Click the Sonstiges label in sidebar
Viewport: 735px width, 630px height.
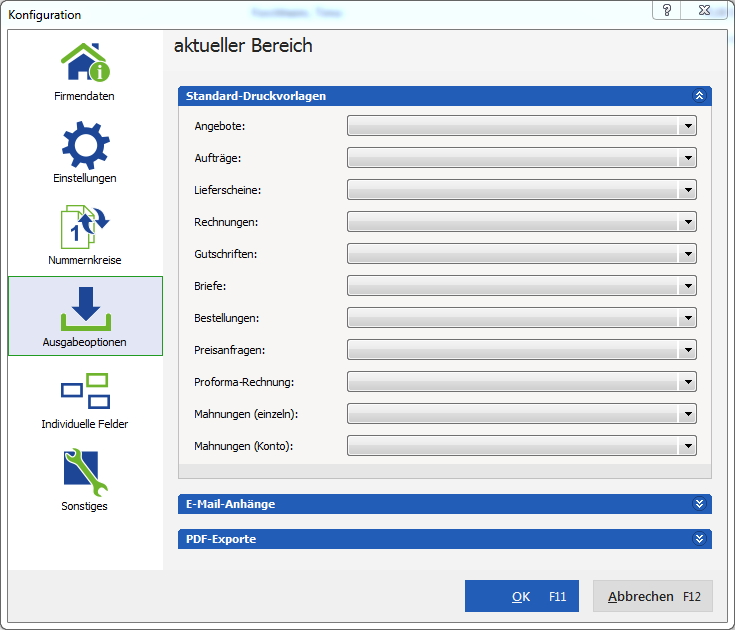point(84,506)
